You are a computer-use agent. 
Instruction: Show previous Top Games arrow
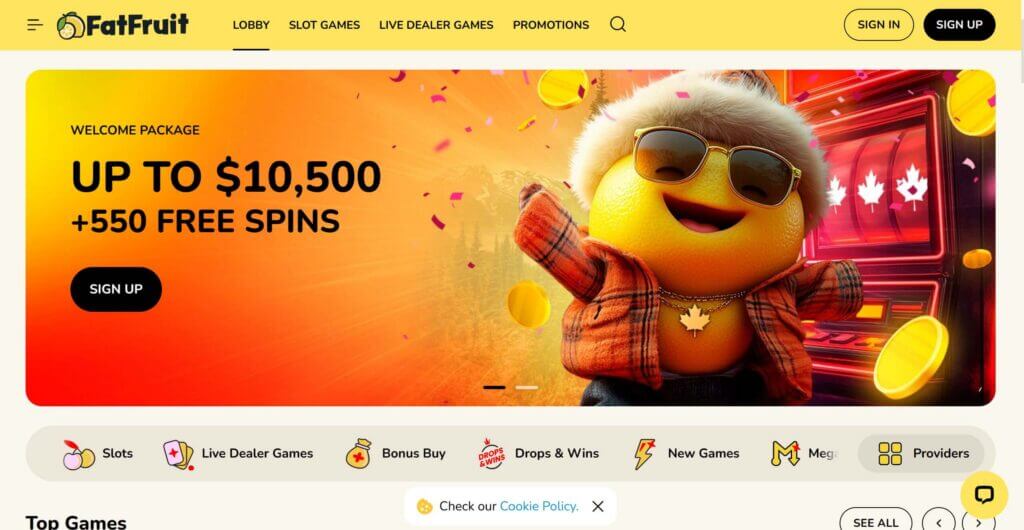[938, 522]
